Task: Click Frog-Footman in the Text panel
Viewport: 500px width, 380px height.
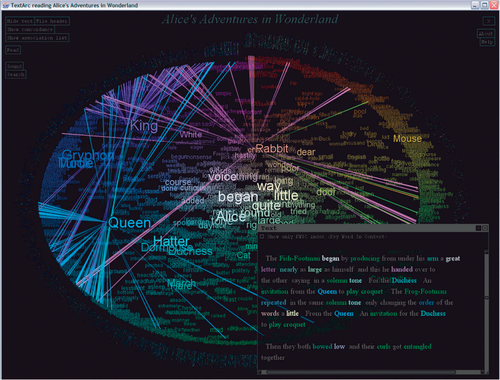Action: tap(425, 291)
